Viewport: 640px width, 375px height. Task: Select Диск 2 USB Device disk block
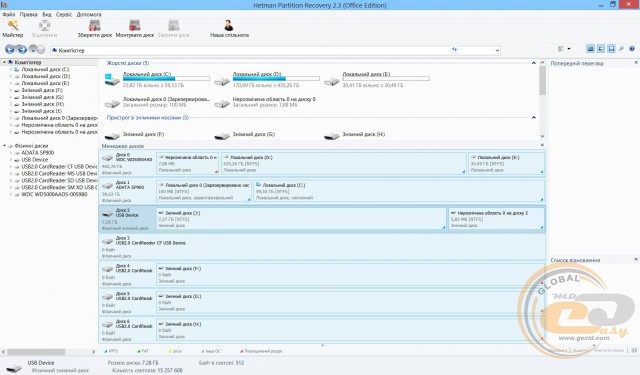127,219
